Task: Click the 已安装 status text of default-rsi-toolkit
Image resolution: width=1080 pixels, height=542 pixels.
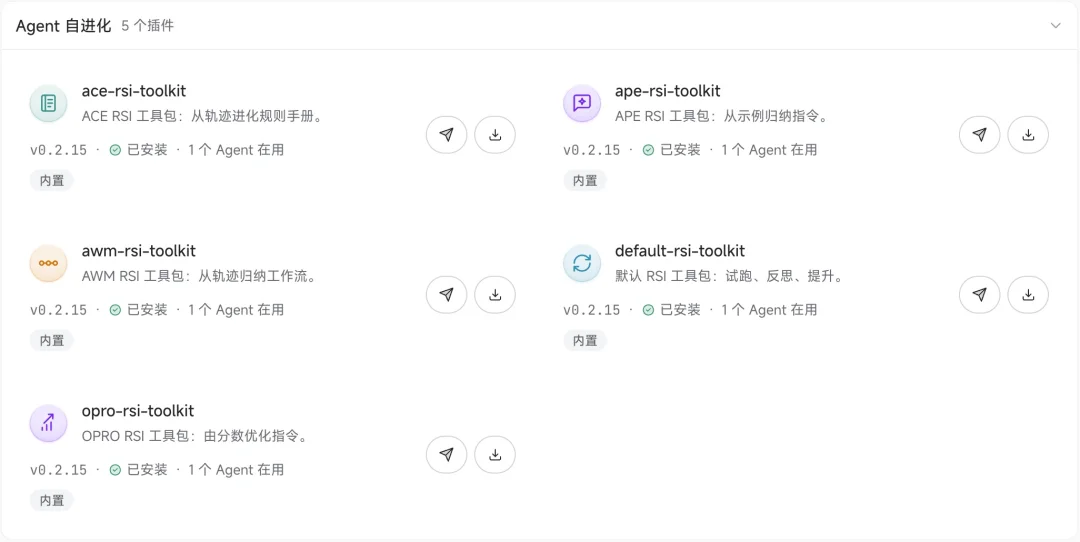Action: 681,310
